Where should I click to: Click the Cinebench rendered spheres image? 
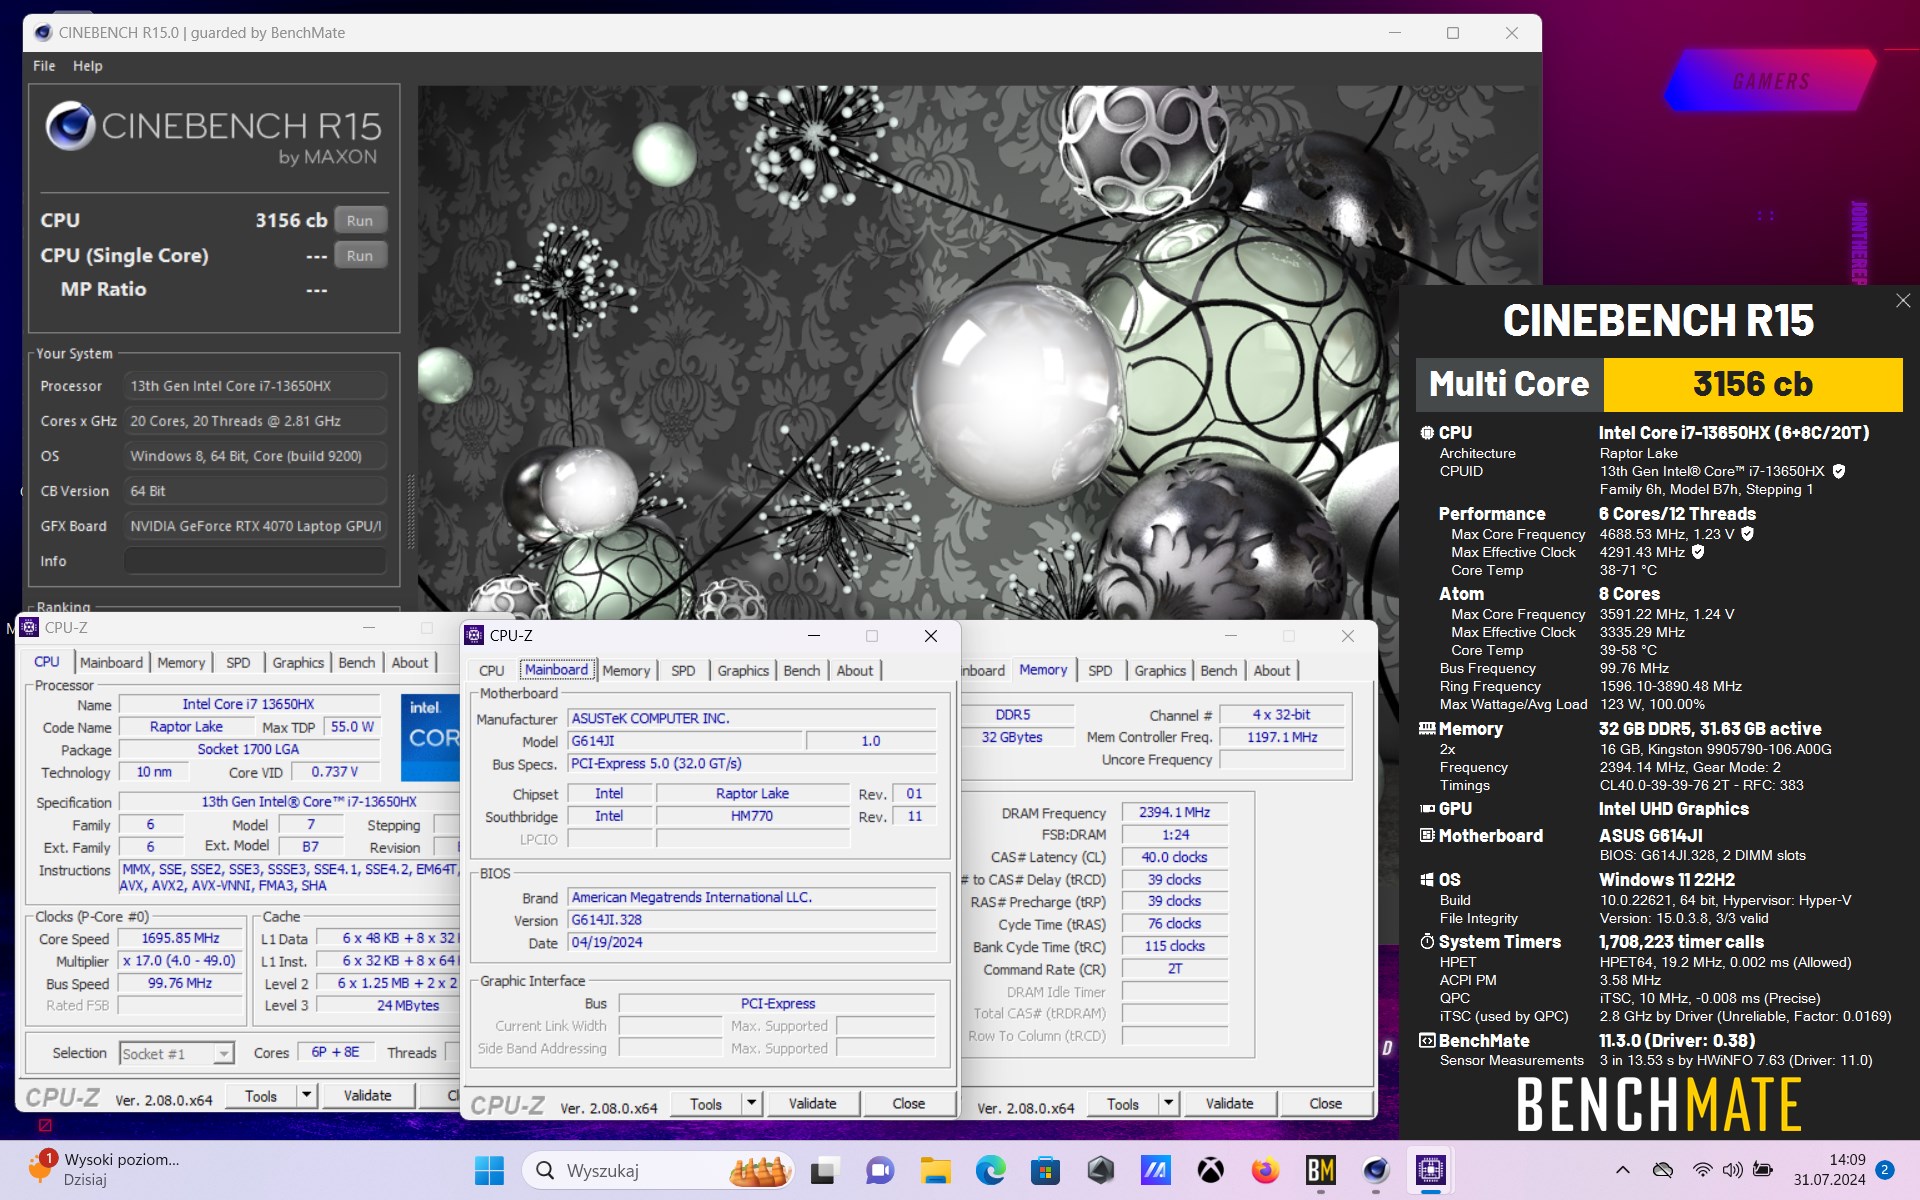[x=907, y=350]
